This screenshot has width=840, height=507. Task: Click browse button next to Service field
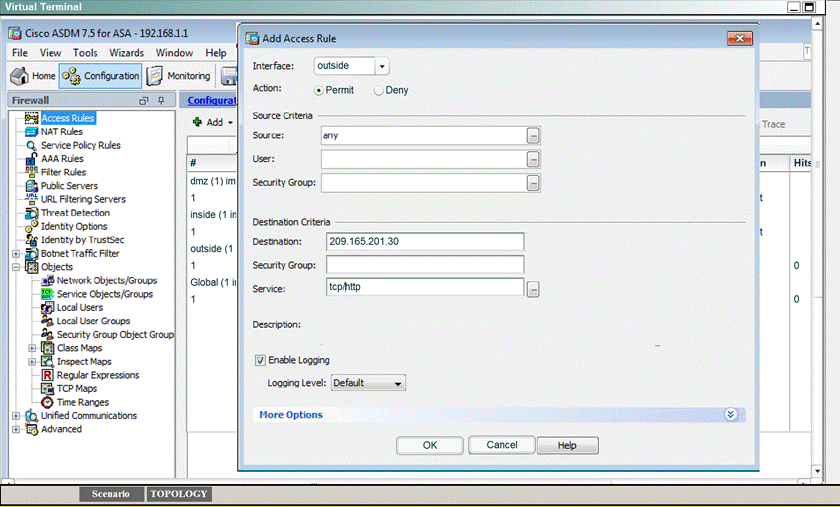click(x=534, y=289)
